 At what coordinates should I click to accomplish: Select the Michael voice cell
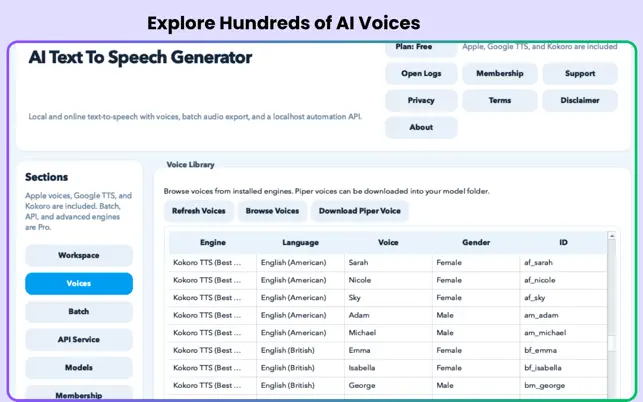tap(388, 333)
